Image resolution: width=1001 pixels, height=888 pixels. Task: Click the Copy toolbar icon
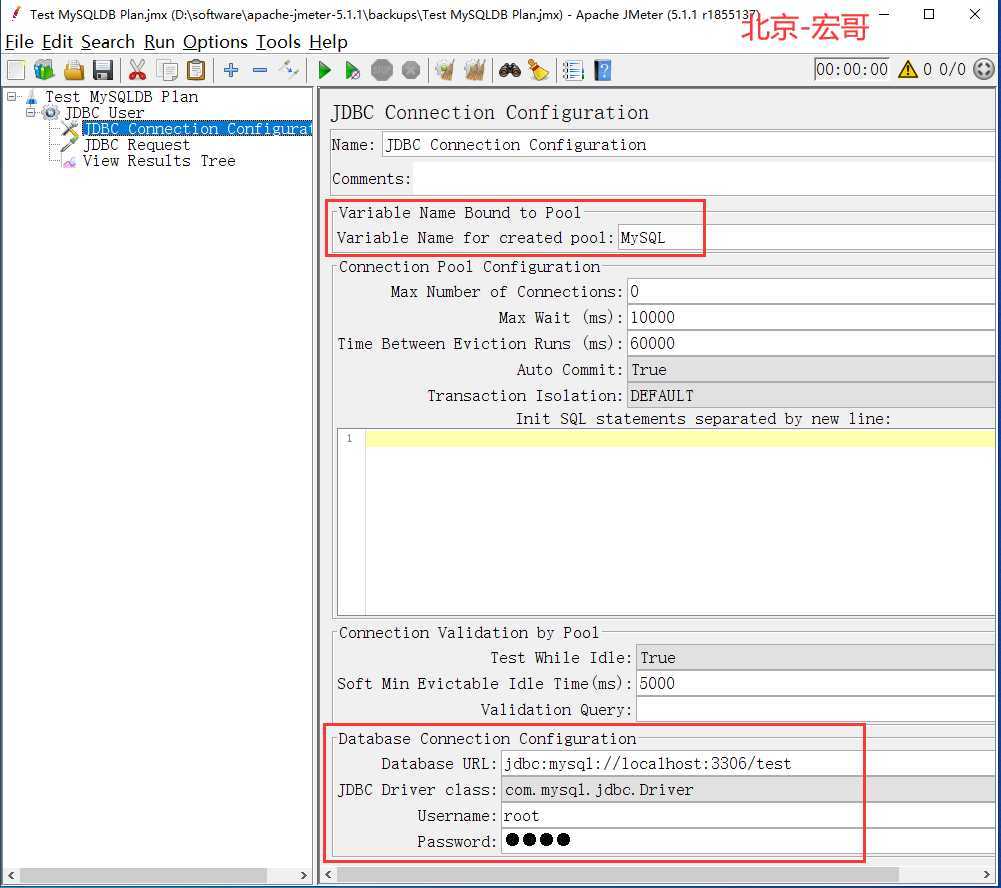(167, 70)
